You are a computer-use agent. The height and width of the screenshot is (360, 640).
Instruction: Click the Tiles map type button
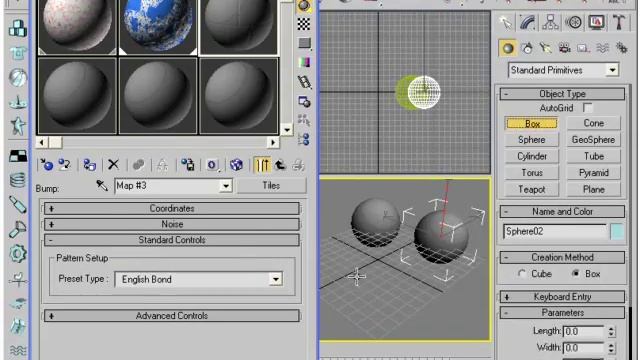(271, 186)
